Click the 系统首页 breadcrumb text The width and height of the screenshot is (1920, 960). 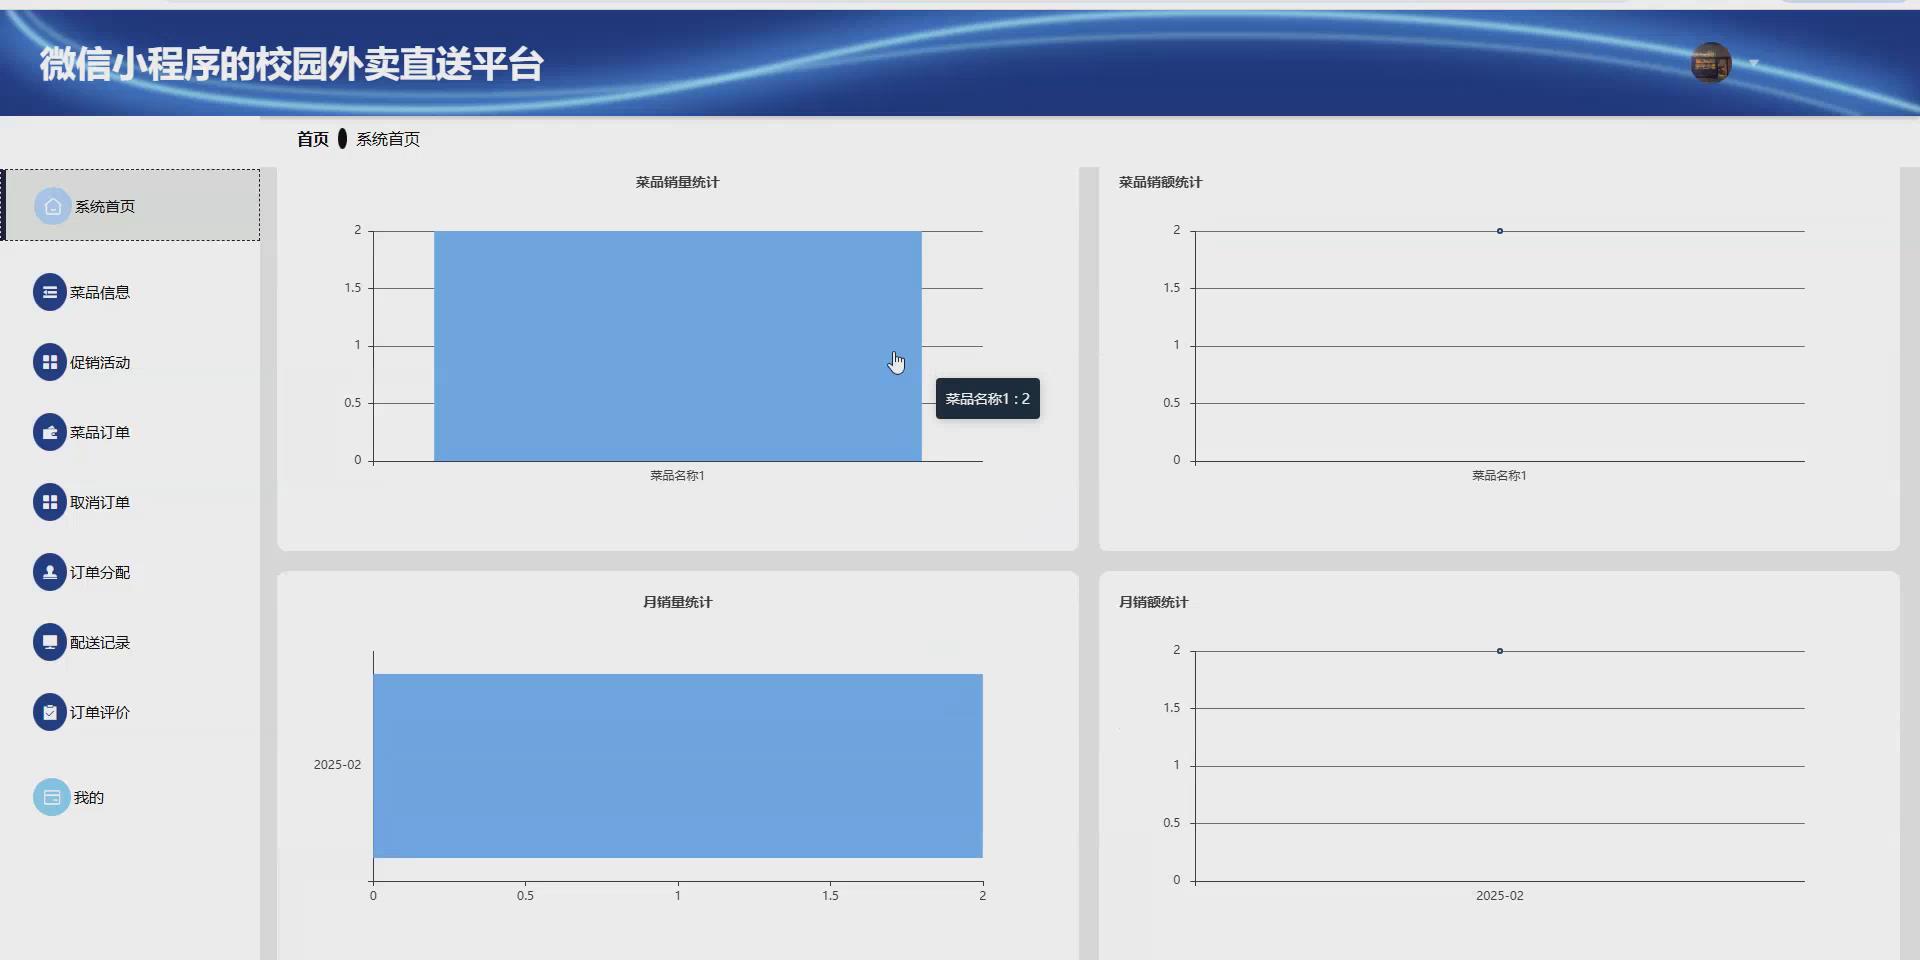point(388,139)
